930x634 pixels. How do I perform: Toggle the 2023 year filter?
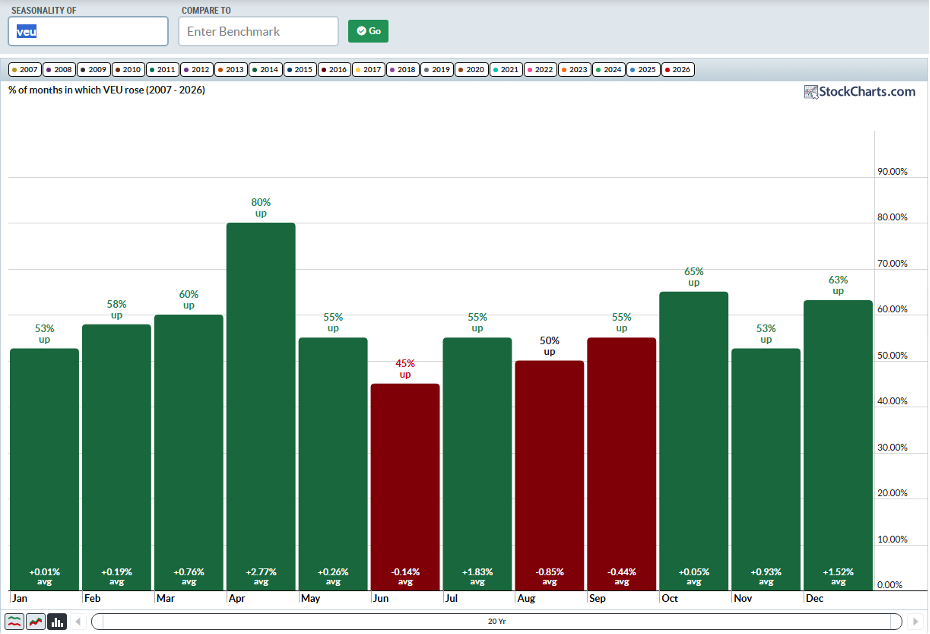pos(575,69)
